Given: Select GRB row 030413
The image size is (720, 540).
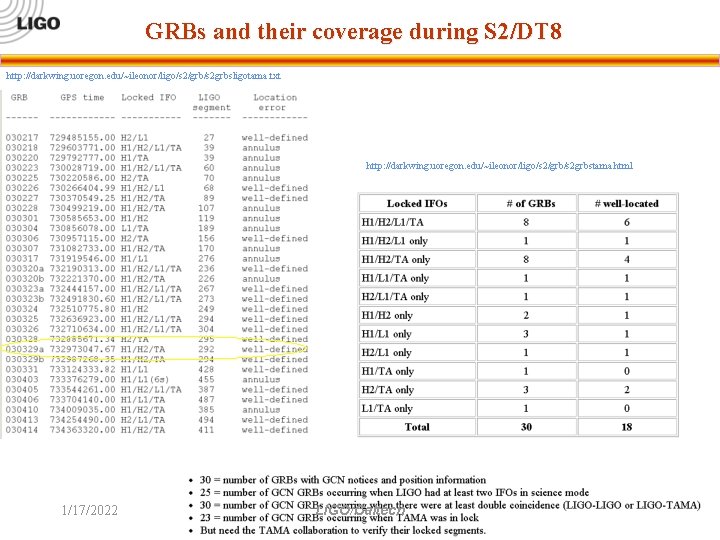Looking at the screenshot, I should point(157,420).
